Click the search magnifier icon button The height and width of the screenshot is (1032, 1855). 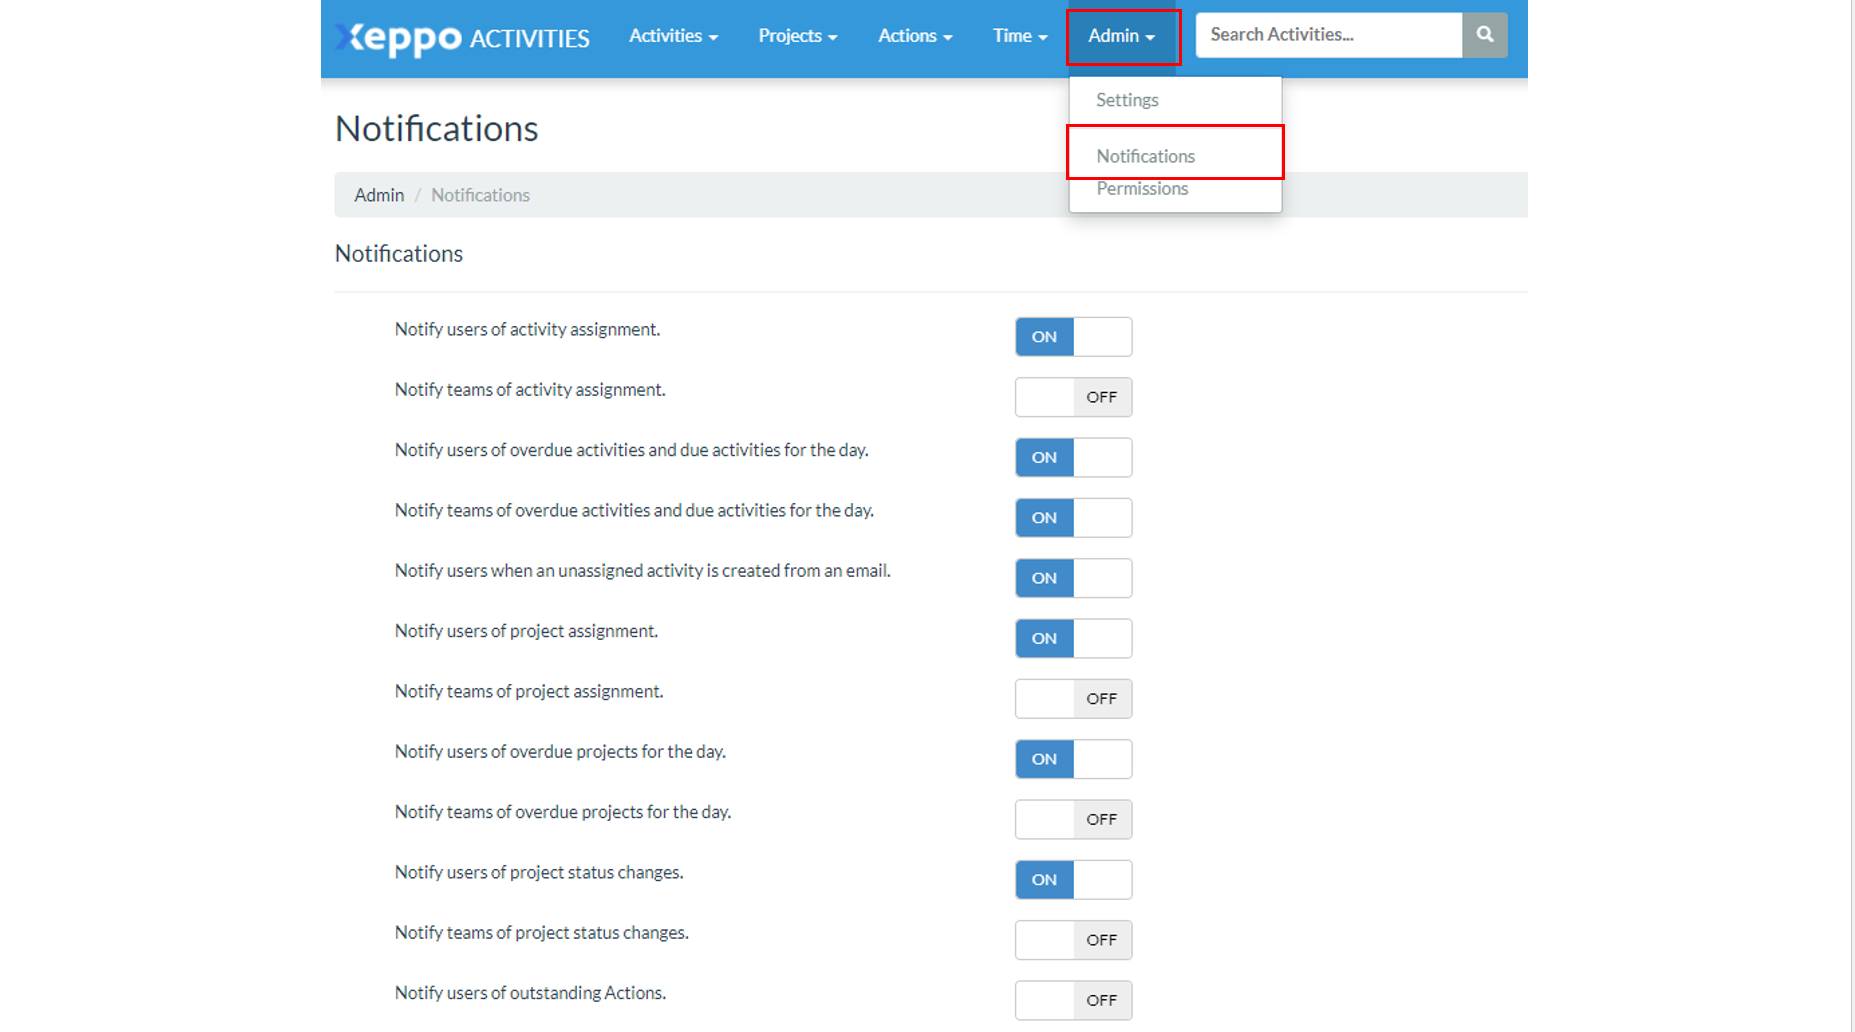pyautogui.click(x=1484, y=35)
